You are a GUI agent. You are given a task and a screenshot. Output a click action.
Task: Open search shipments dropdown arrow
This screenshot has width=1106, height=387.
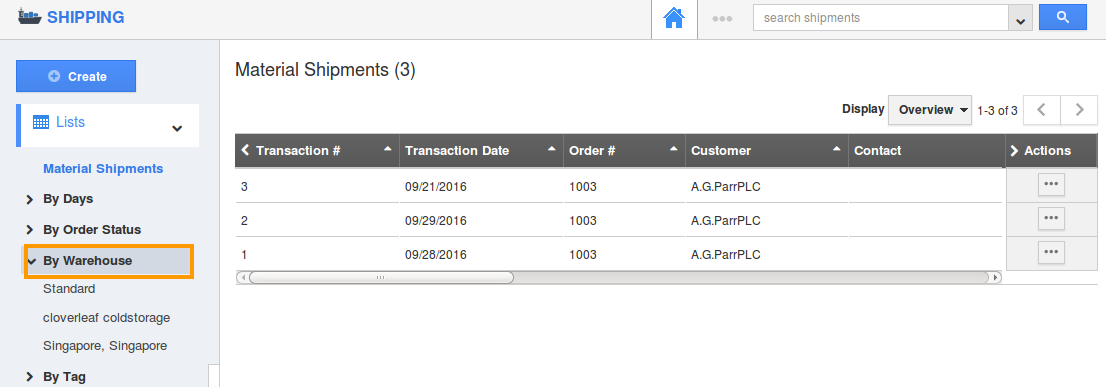click(1020, 19)
